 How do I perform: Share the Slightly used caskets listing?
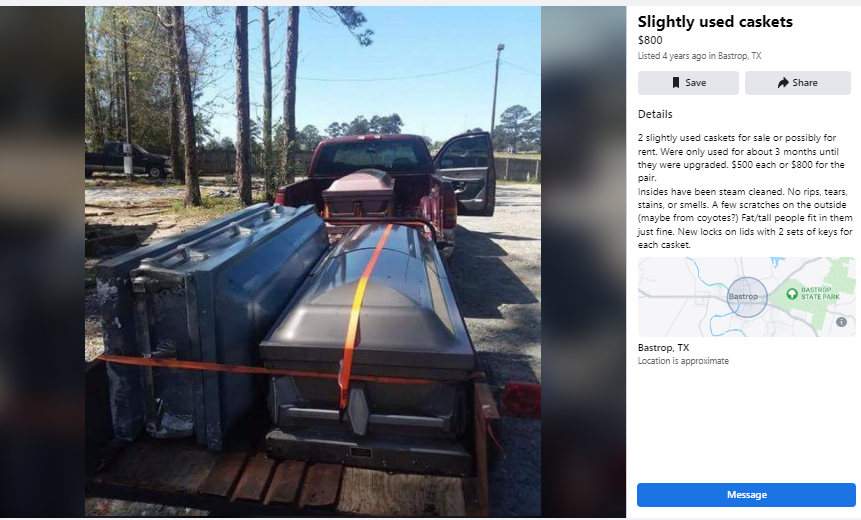(798, 83)
